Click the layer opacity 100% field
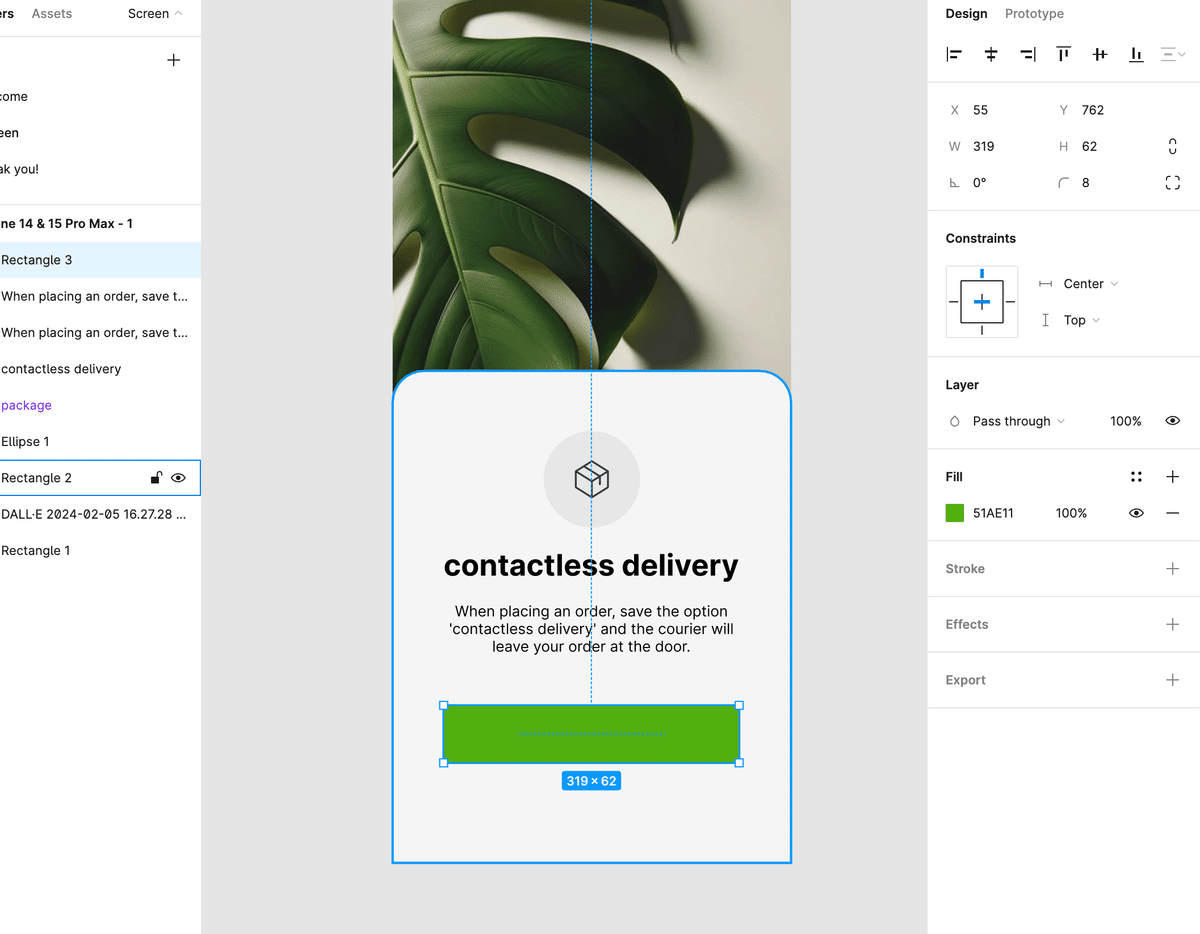Image resolution: width=1200 pixels, height=934 pixels. click(x=1126, y=421)
